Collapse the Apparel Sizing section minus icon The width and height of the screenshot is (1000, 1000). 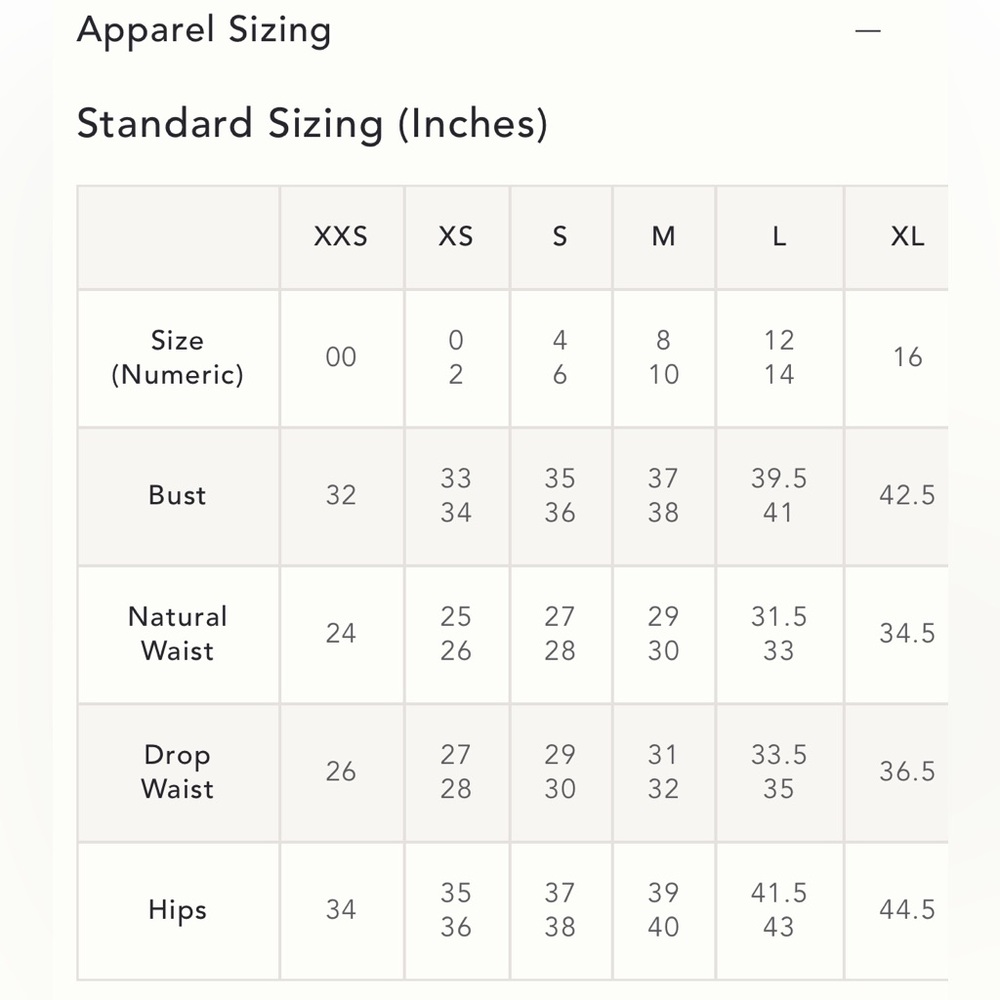pyautogui.click(x=867, y=31)
